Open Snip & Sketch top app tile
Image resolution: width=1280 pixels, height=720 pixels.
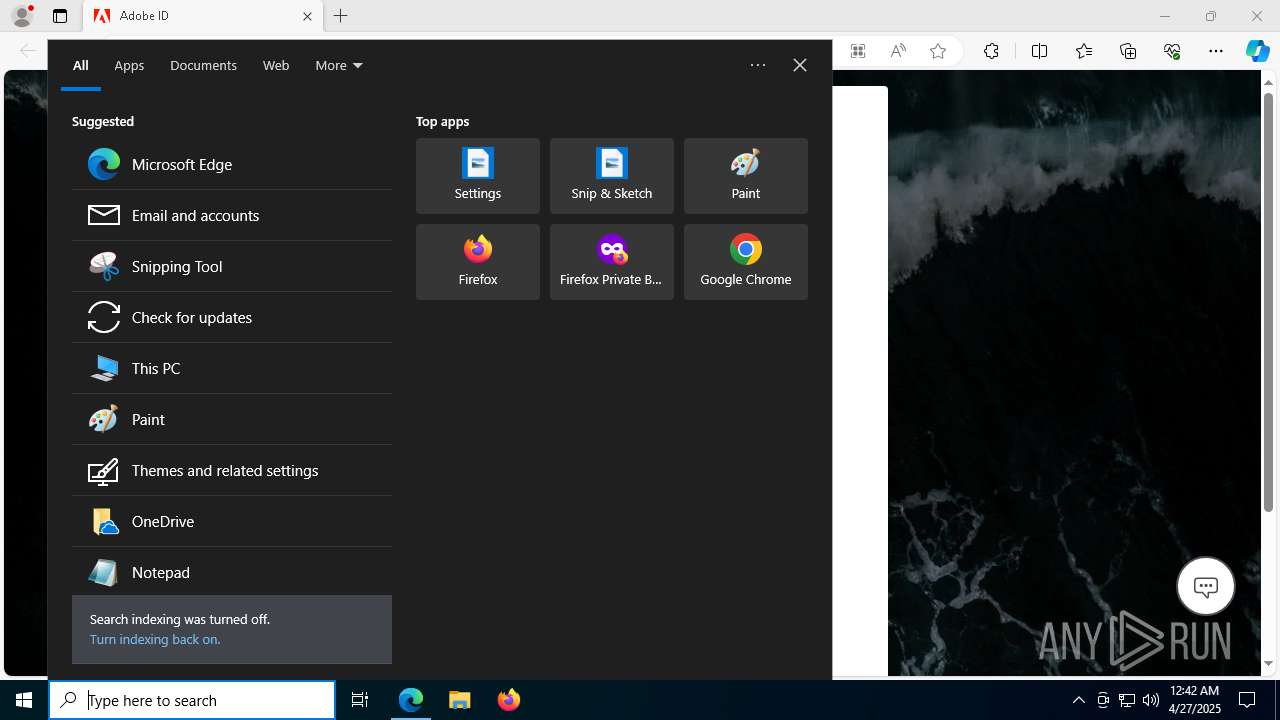612,176
